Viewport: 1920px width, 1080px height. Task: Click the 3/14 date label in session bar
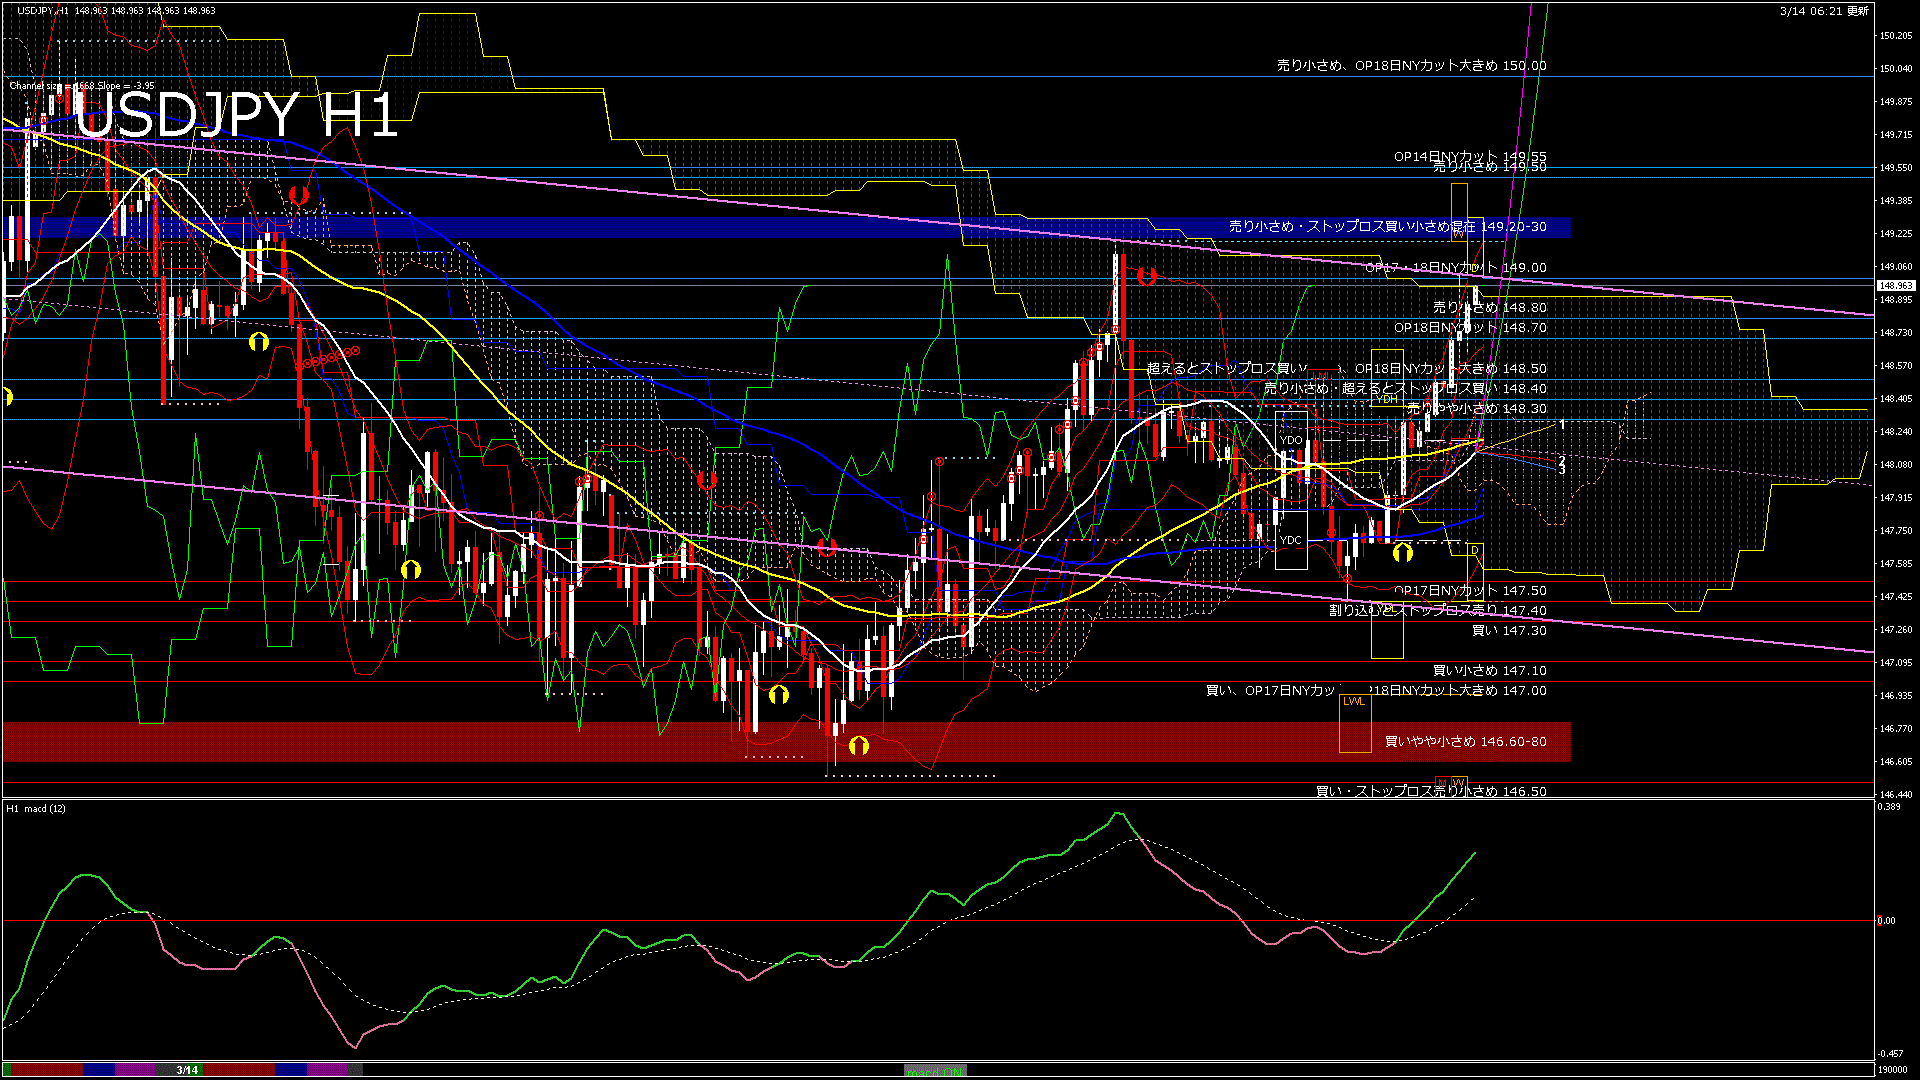187,1070
